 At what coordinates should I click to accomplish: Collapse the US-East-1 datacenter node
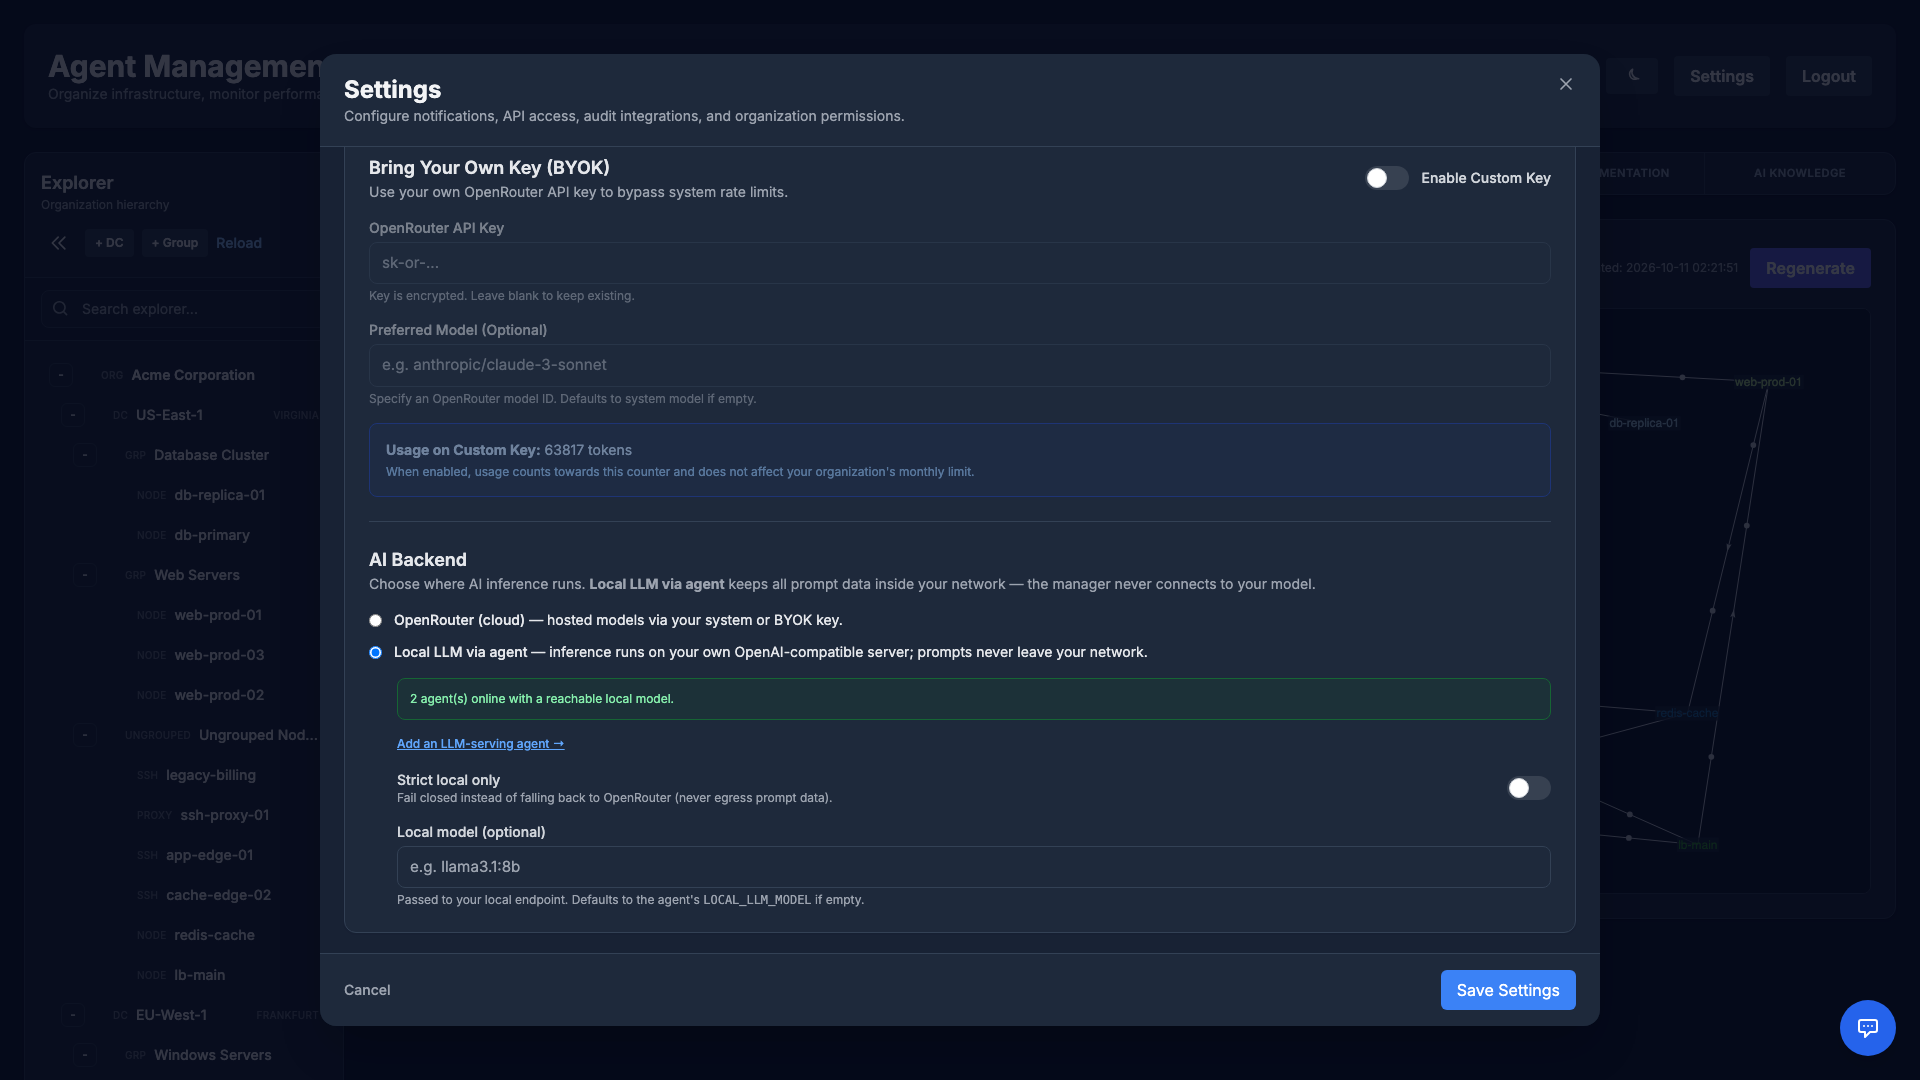click(x=73, y=415)
